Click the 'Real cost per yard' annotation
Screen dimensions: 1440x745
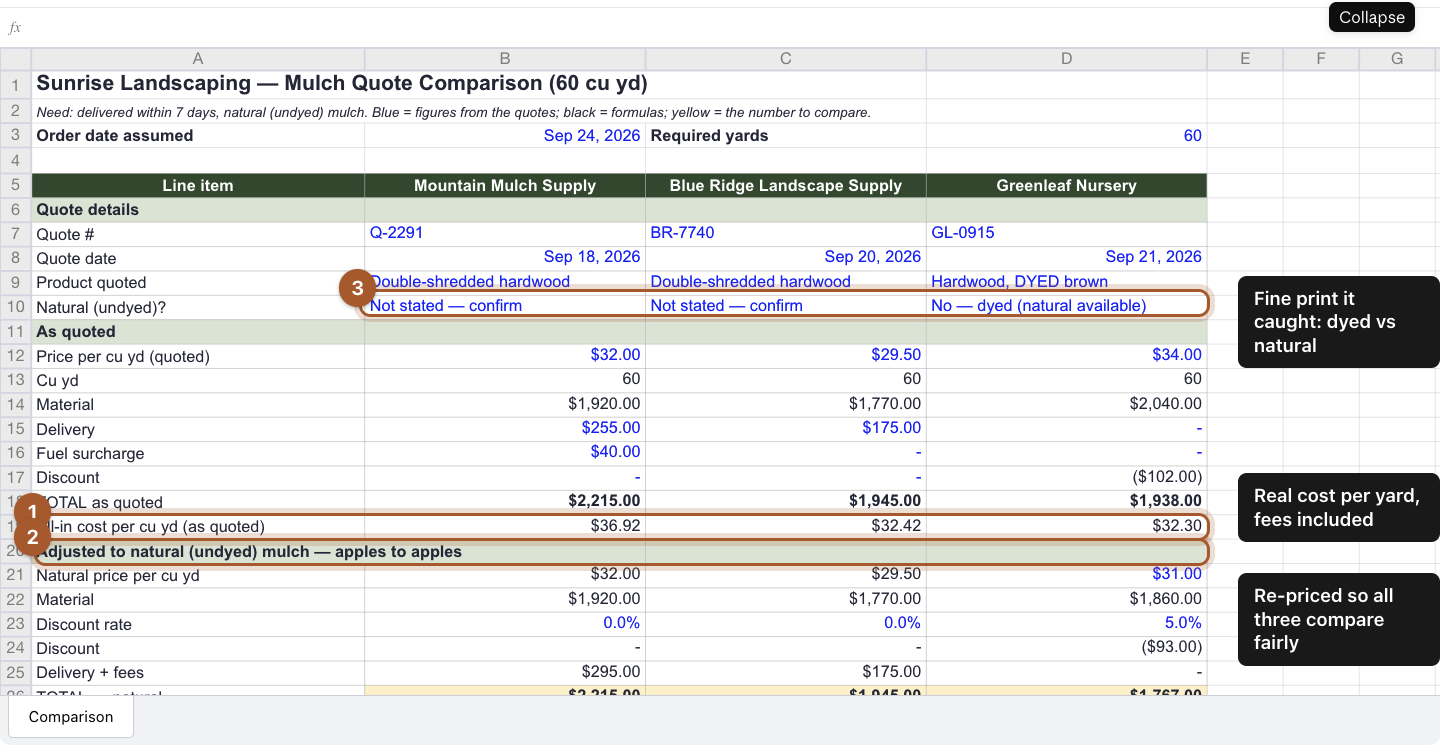click(1339, 507)
